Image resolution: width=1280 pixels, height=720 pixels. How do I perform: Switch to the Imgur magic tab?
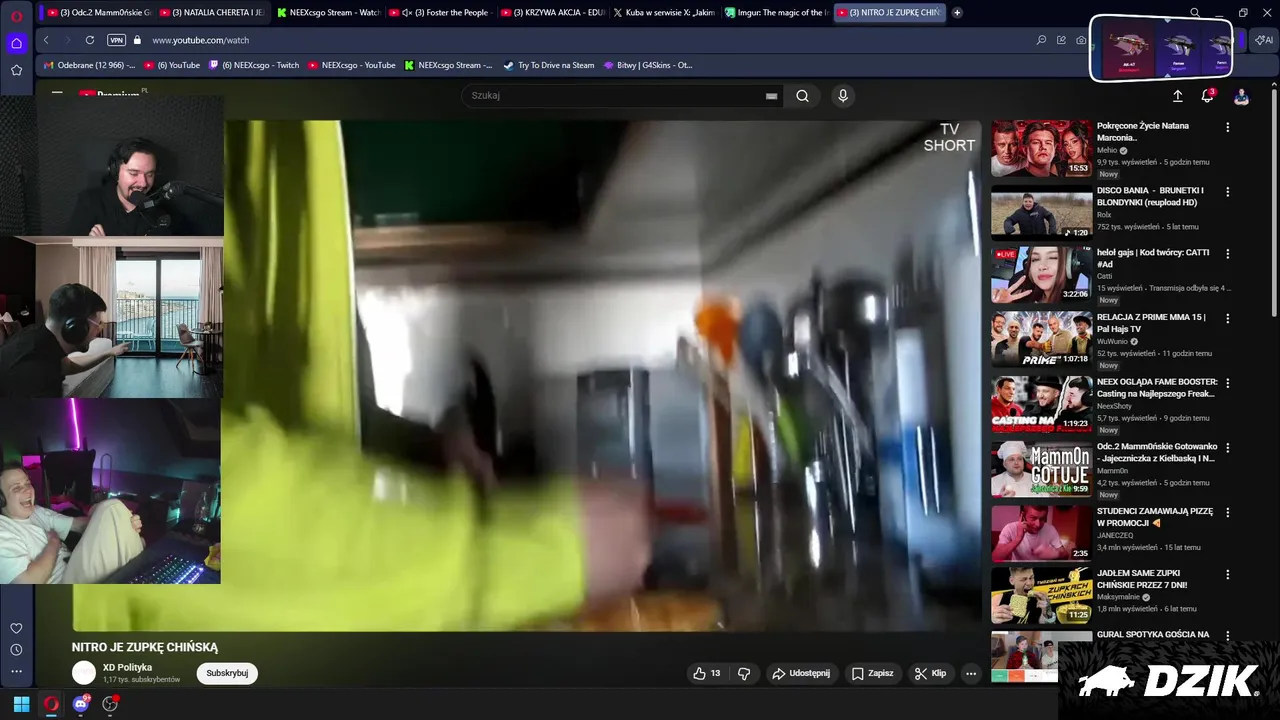[x=777, y=13]
